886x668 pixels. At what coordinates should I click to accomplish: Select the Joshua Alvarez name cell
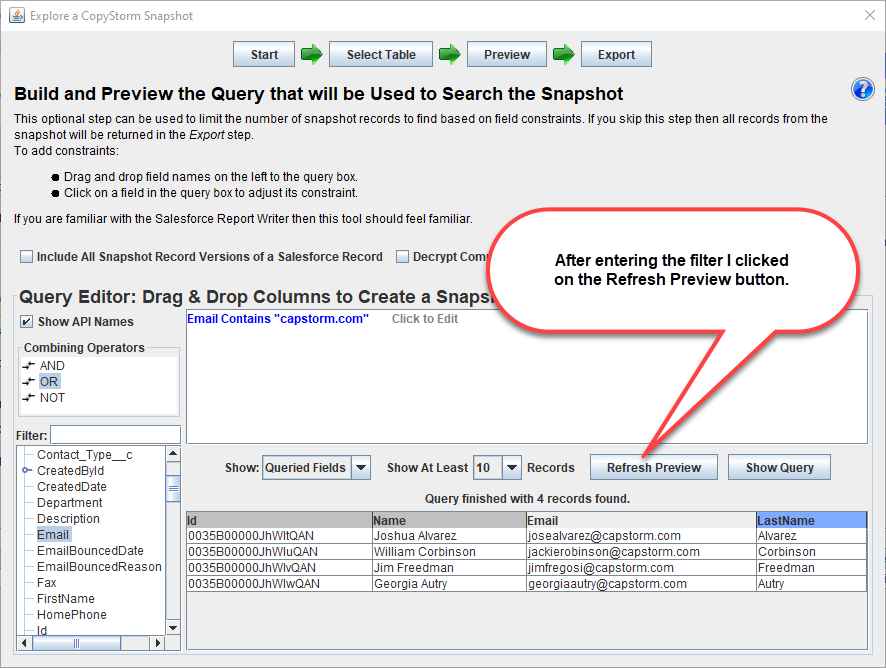click(x=449, y=536)
